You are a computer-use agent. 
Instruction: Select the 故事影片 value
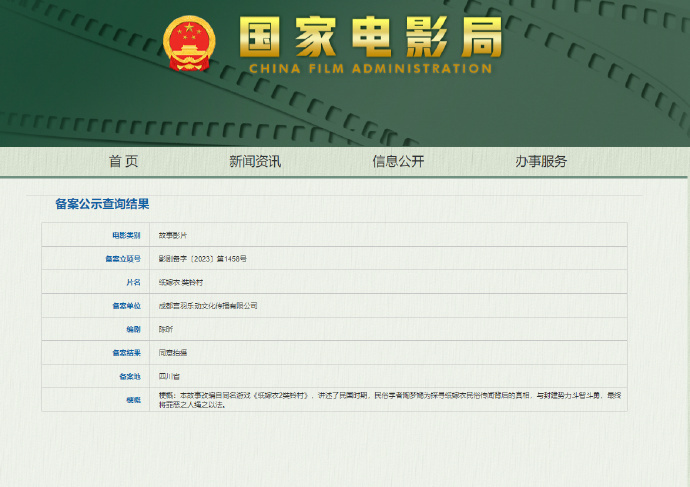pyautogui.click(x=172, y=235)
